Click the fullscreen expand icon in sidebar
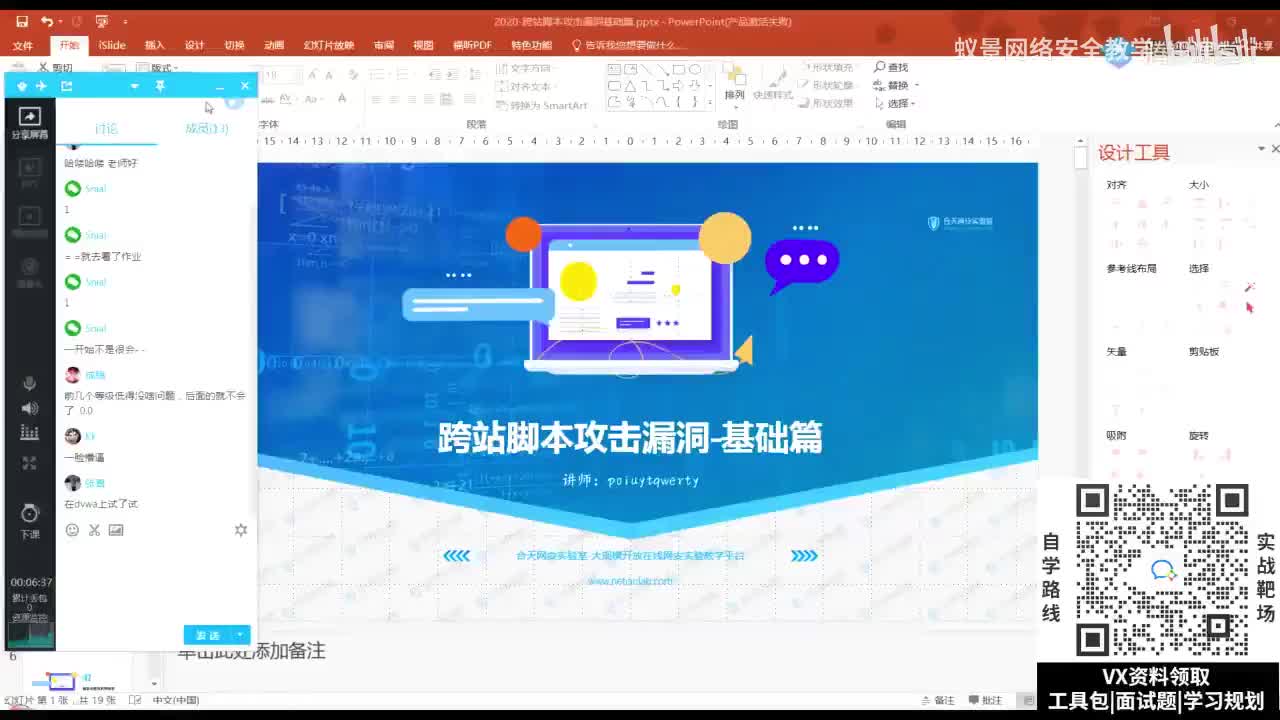This screenshot has height=720, width=1280. click(x=29, y=463)
